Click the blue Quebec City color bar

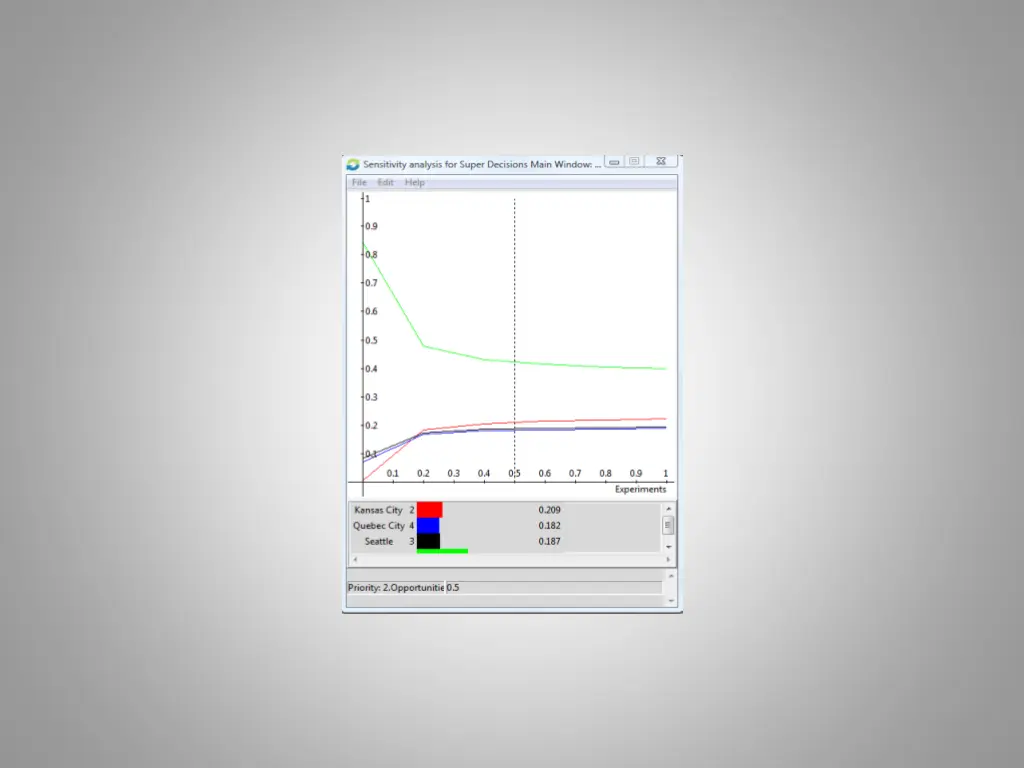(x=428, y=525)
